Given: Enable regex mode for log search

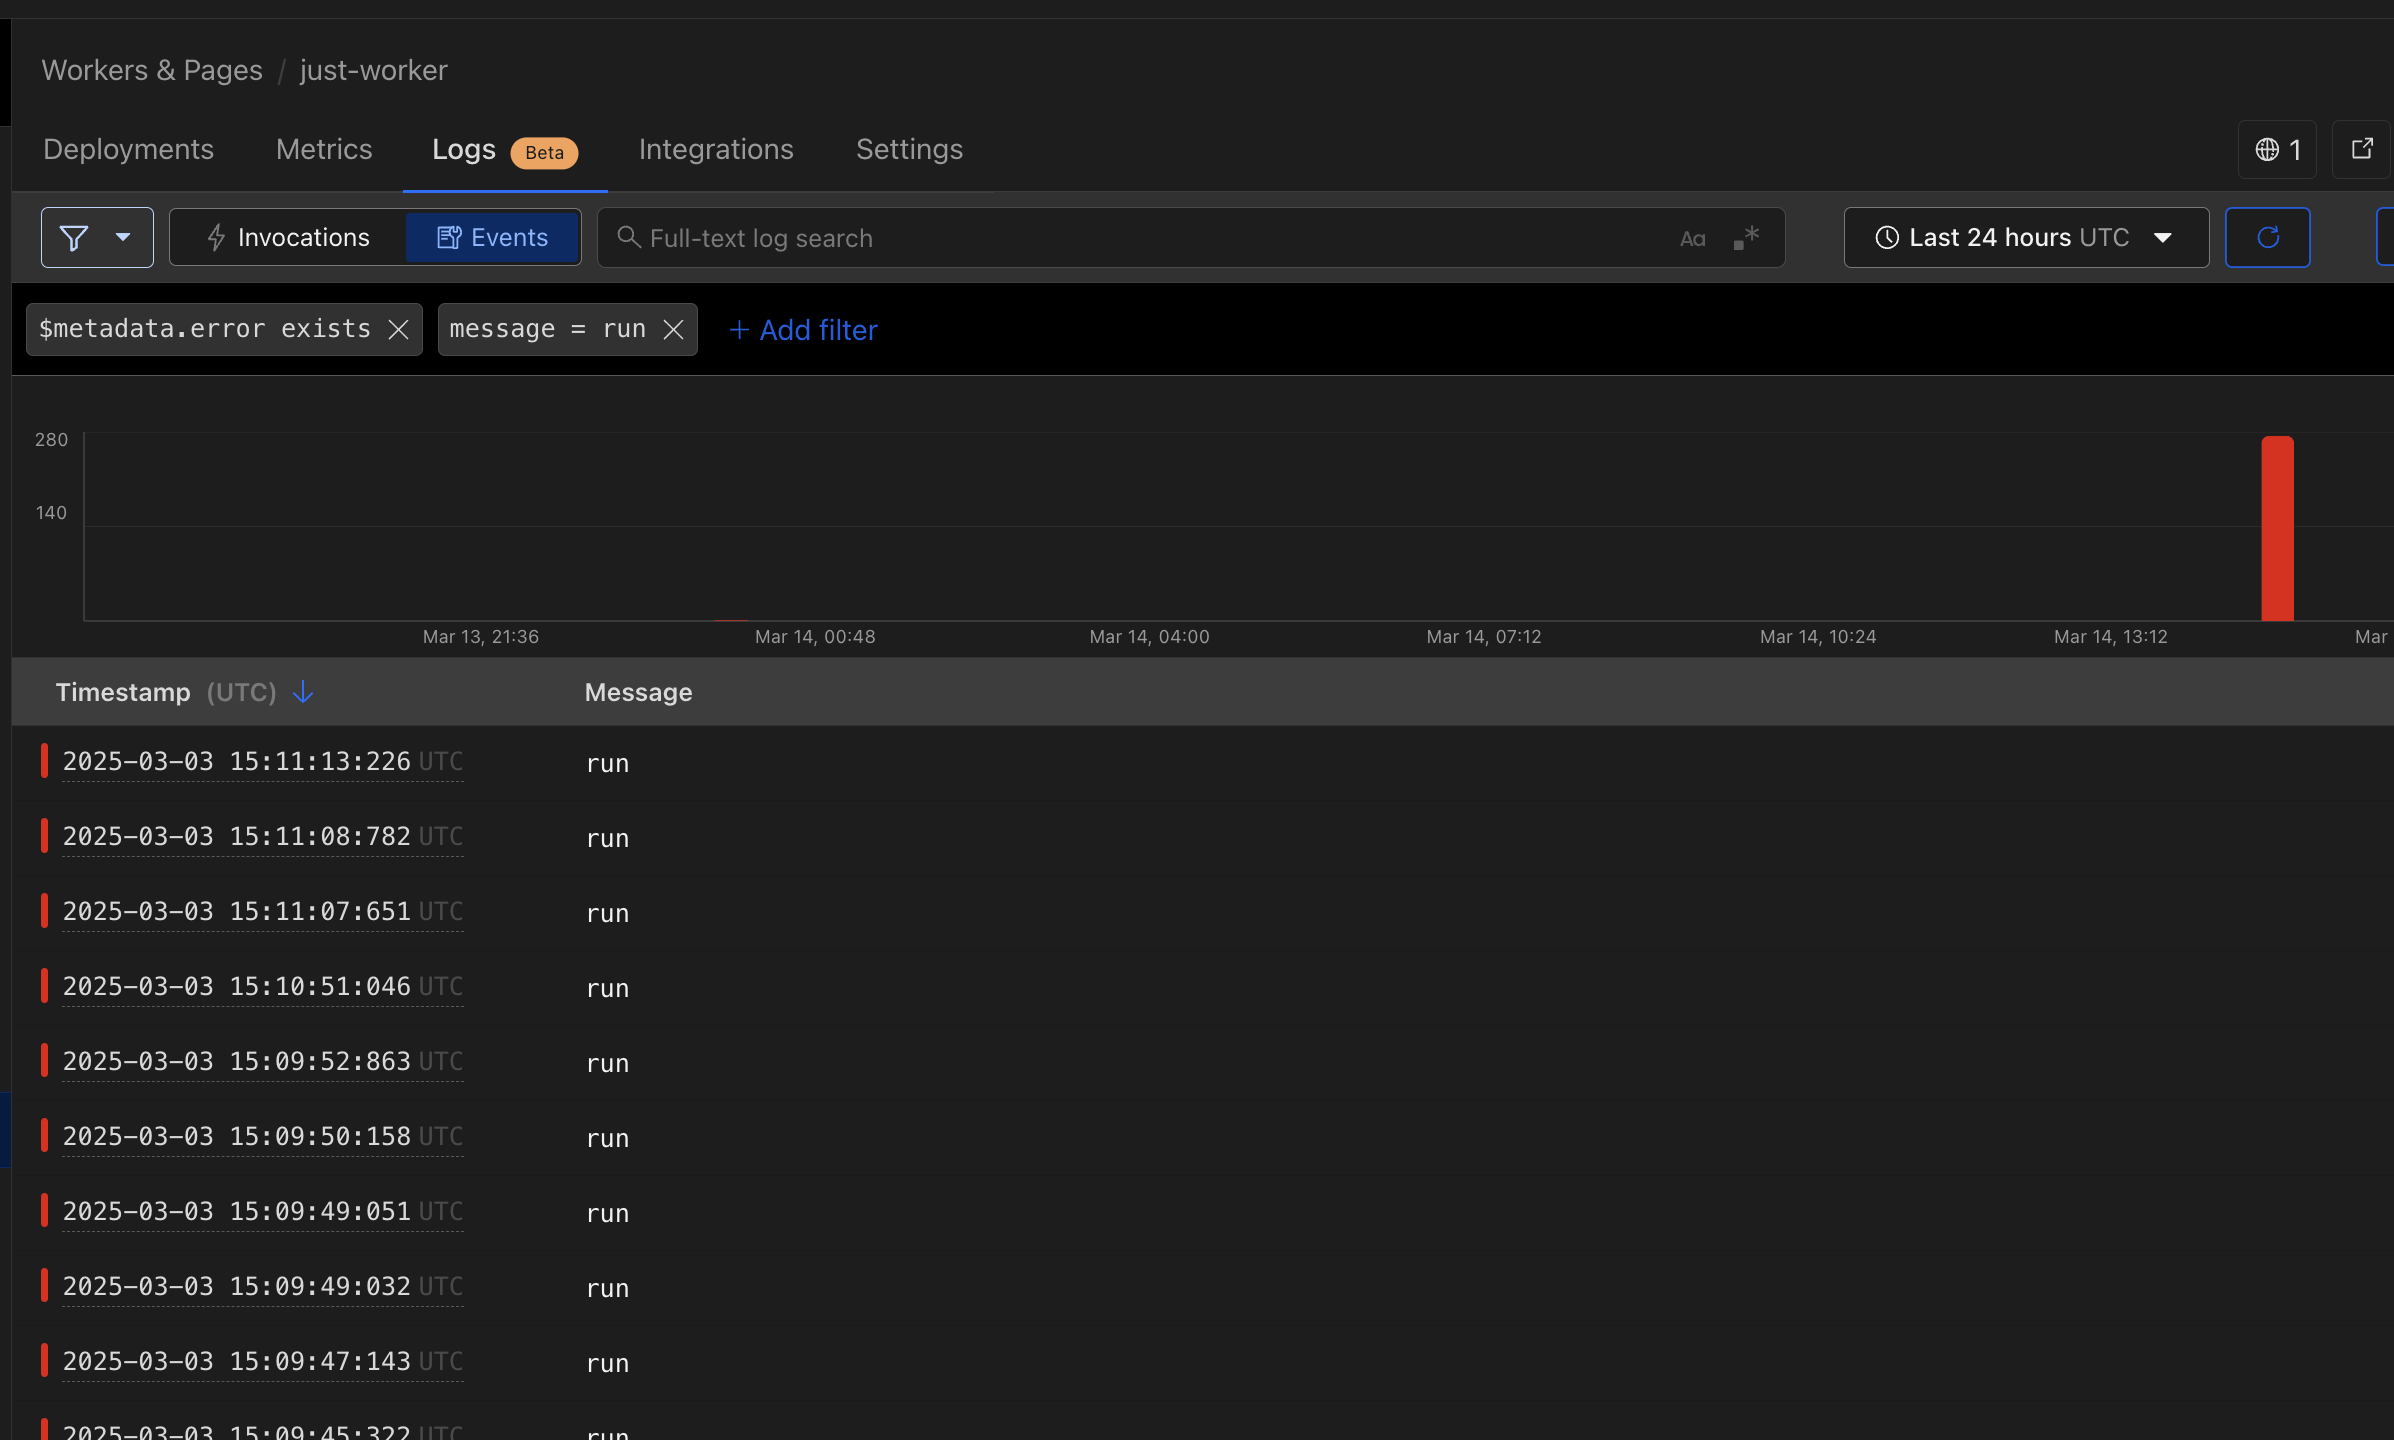Looking at the screenshot, I should click(1747, 237).
